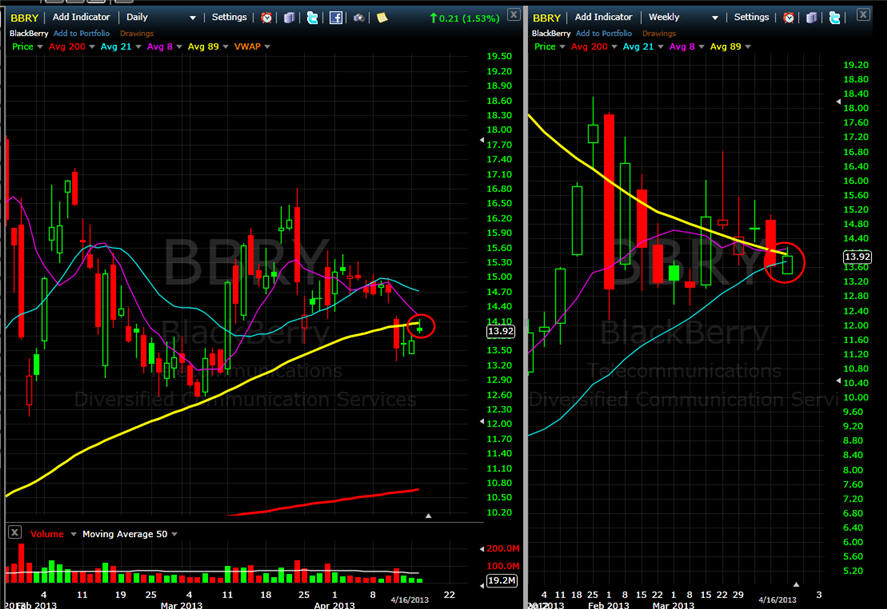The width and height of the screenshot is (887, 609).
Task: Expand Avg 89 options in Weekly chart
Action: (747, 47)
